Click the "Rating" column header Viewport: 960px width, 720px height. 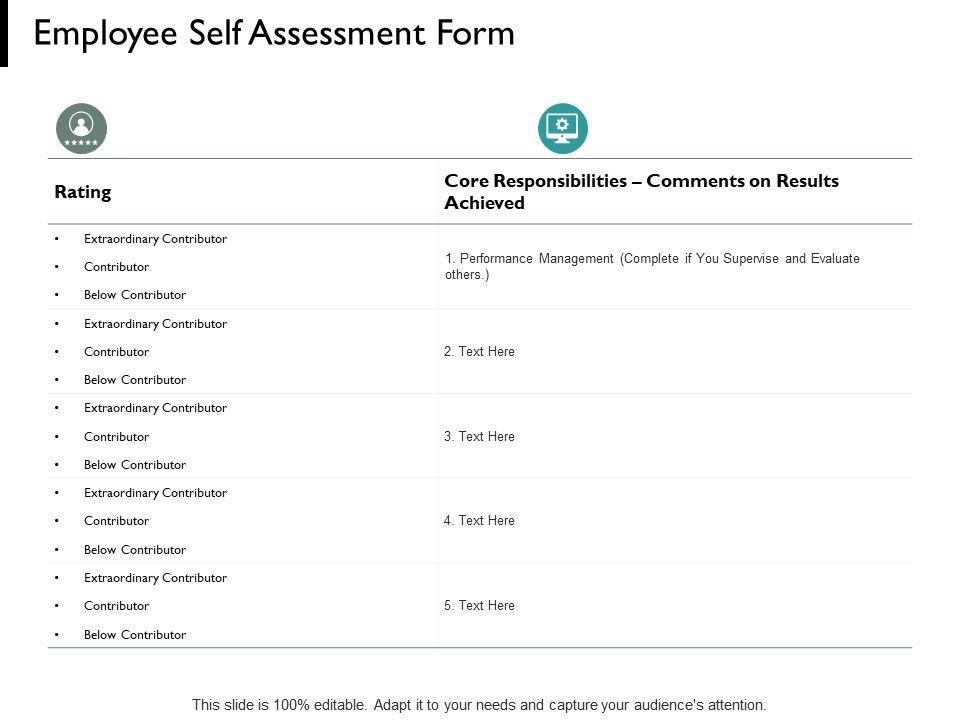pos(83,192)
